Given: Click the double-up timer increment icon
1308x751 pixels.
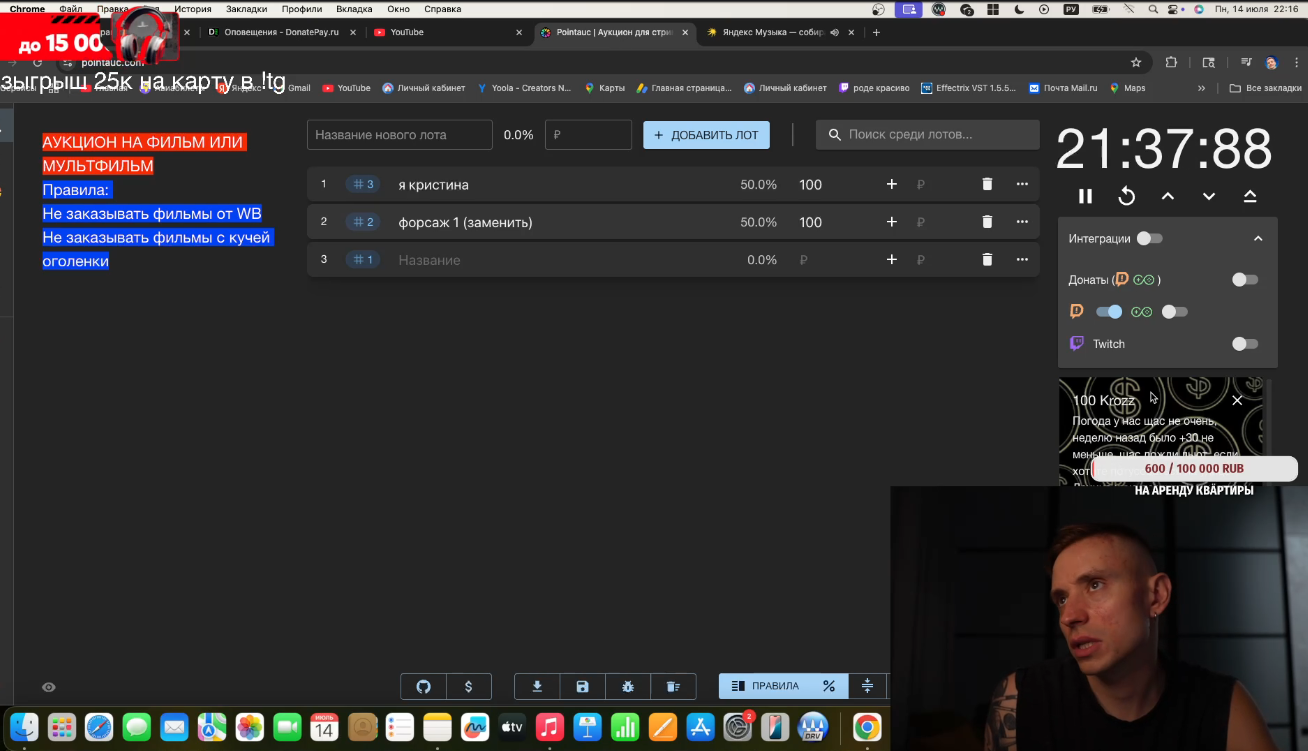Looking at the screenshot, I should [1250, 196].
